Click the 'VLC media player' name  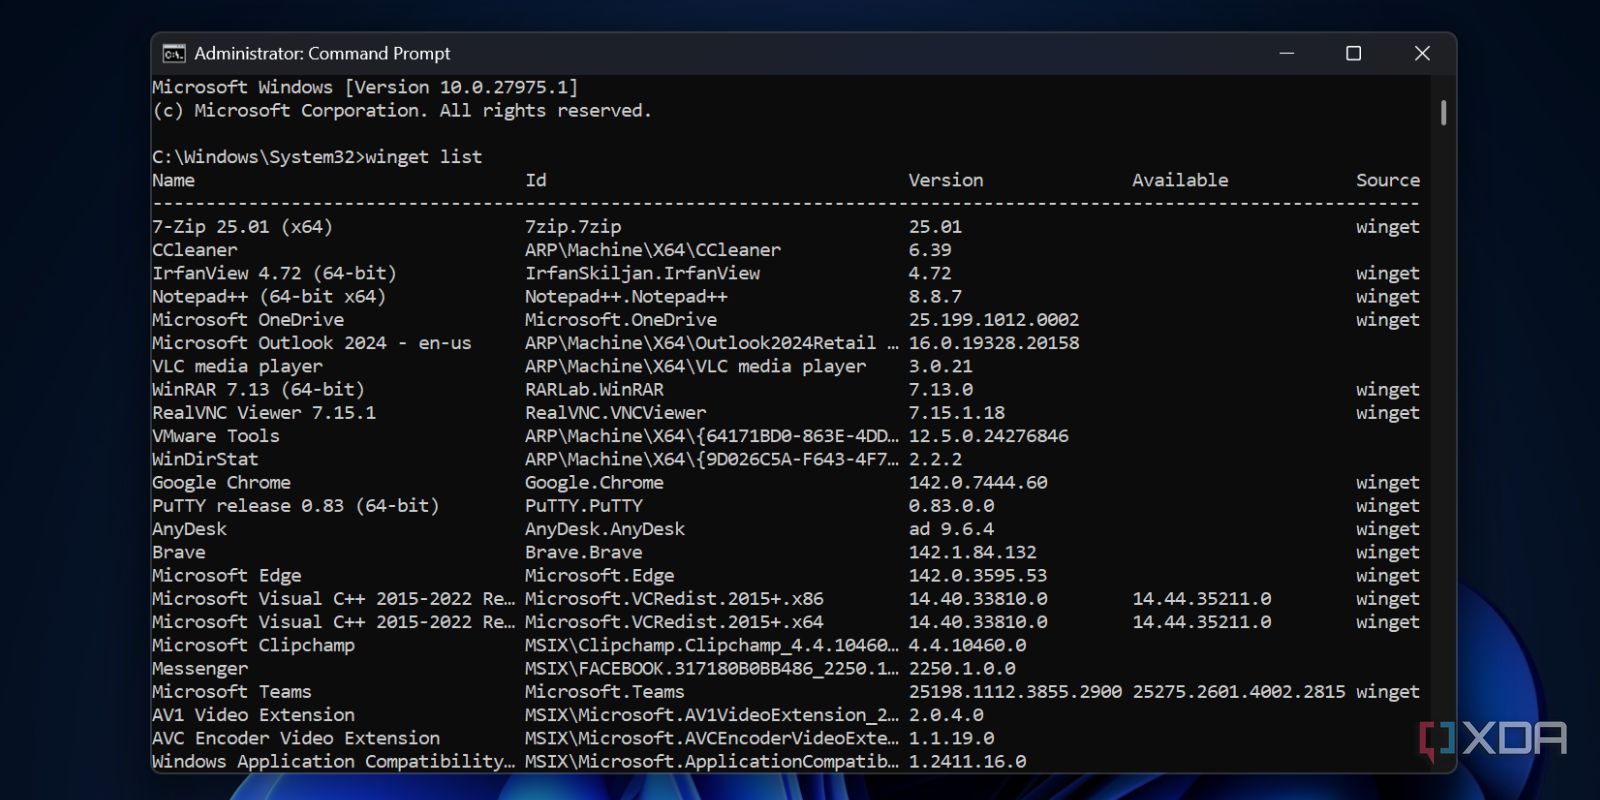237,366
